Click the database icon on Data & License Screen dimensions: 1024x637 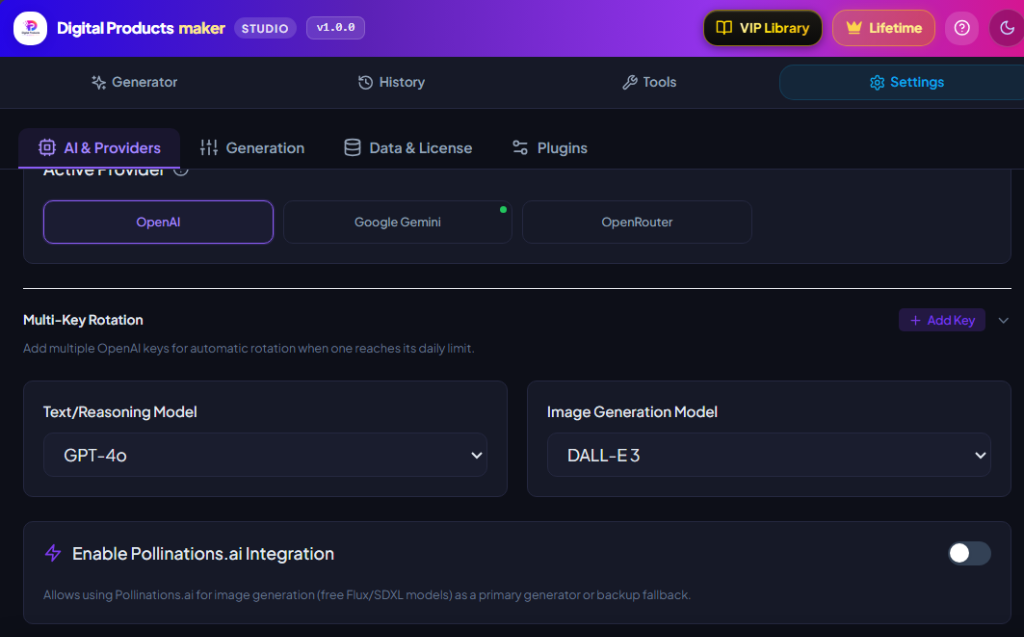(x=353, y=148)
